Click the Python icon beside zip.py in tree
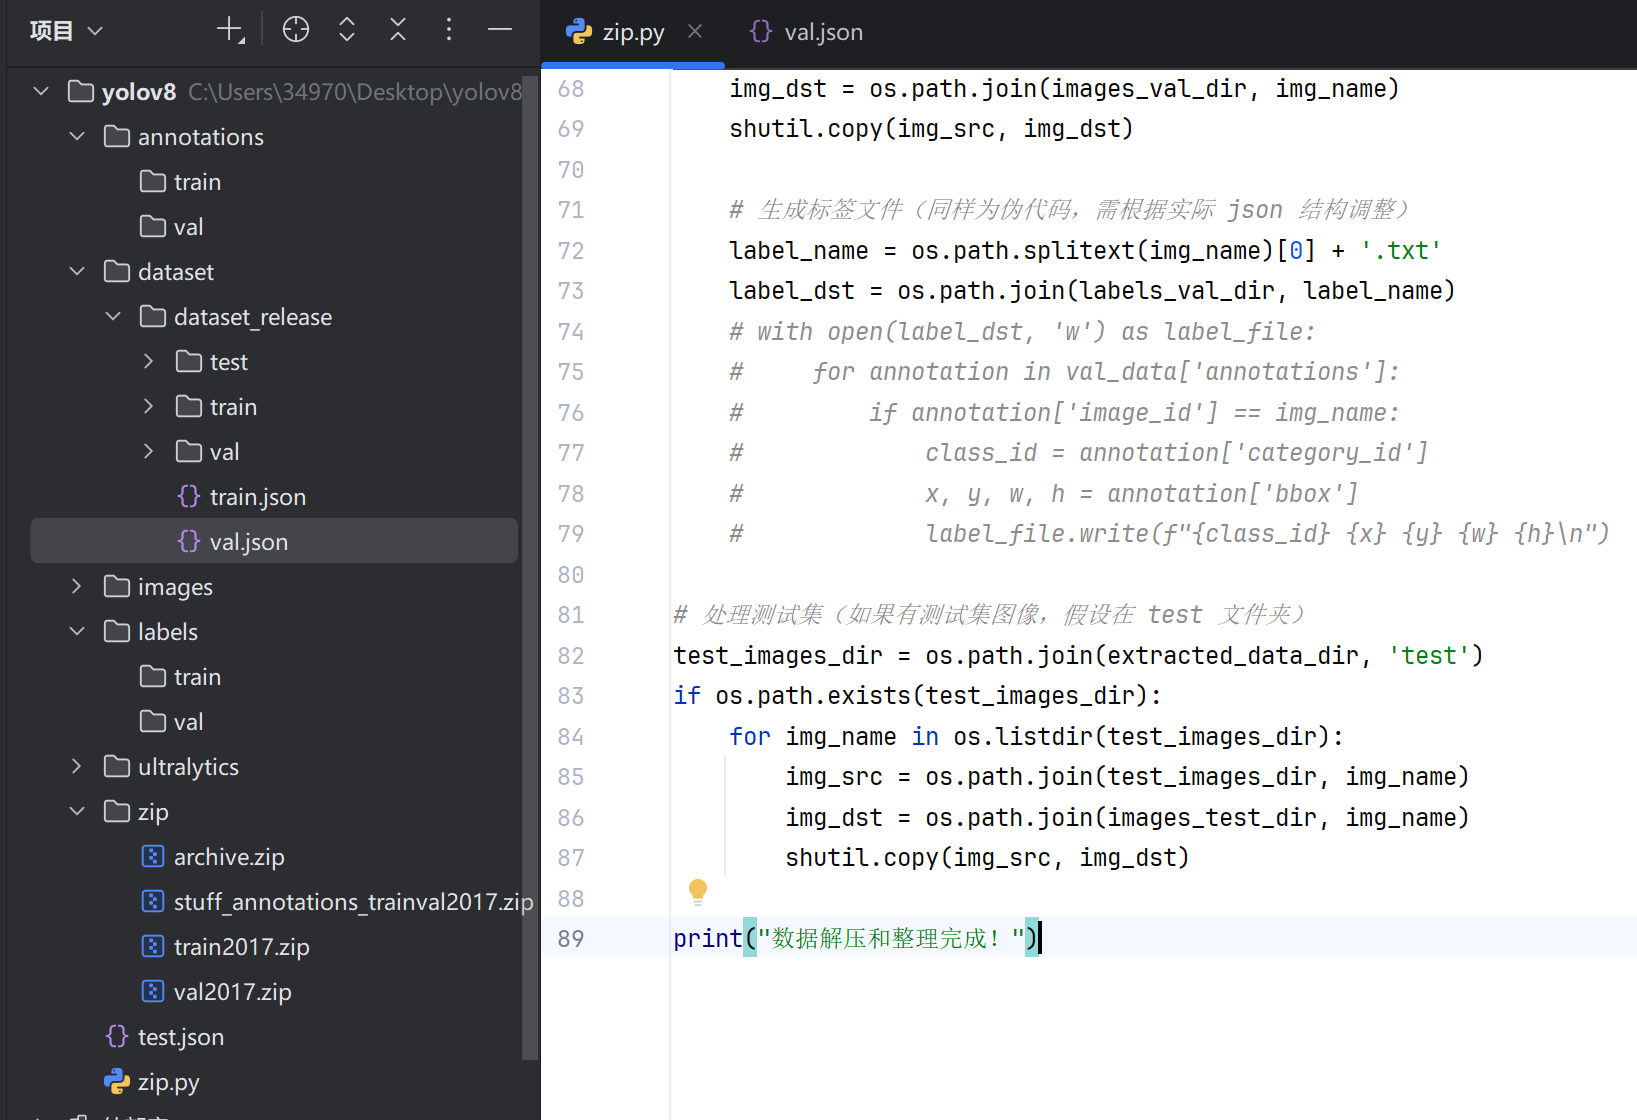The height and width of the screenshot is (1120, 1637). (117, 1081)
